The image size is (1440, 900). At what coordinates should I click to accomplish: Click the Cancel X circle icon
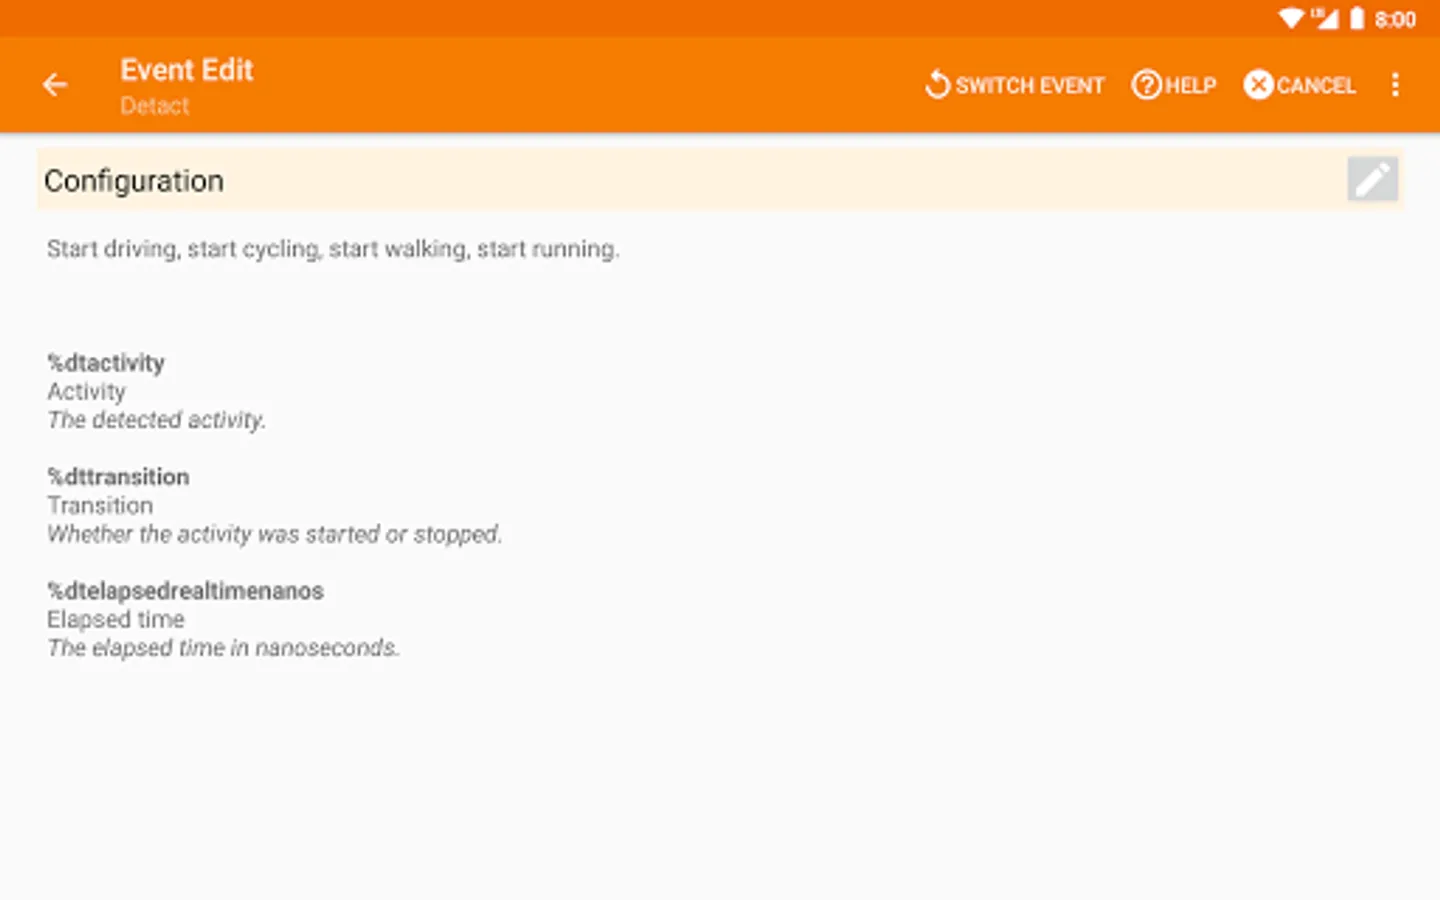(x=1258, y=85)
